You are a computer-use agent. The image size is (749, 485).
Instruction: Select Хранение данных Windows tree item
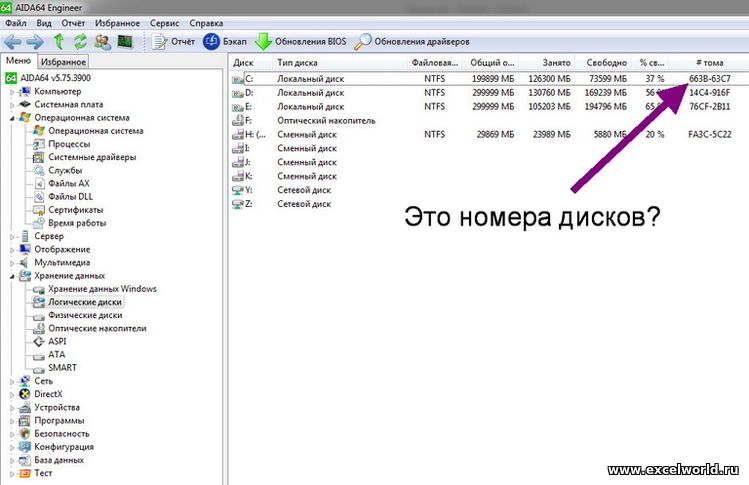(x=102, y=289)
